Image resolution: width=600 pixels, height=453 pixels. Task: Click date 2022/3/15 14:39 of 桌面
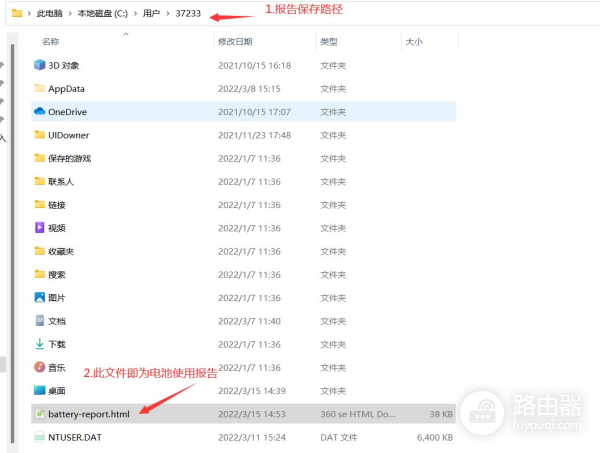[252, 391]
